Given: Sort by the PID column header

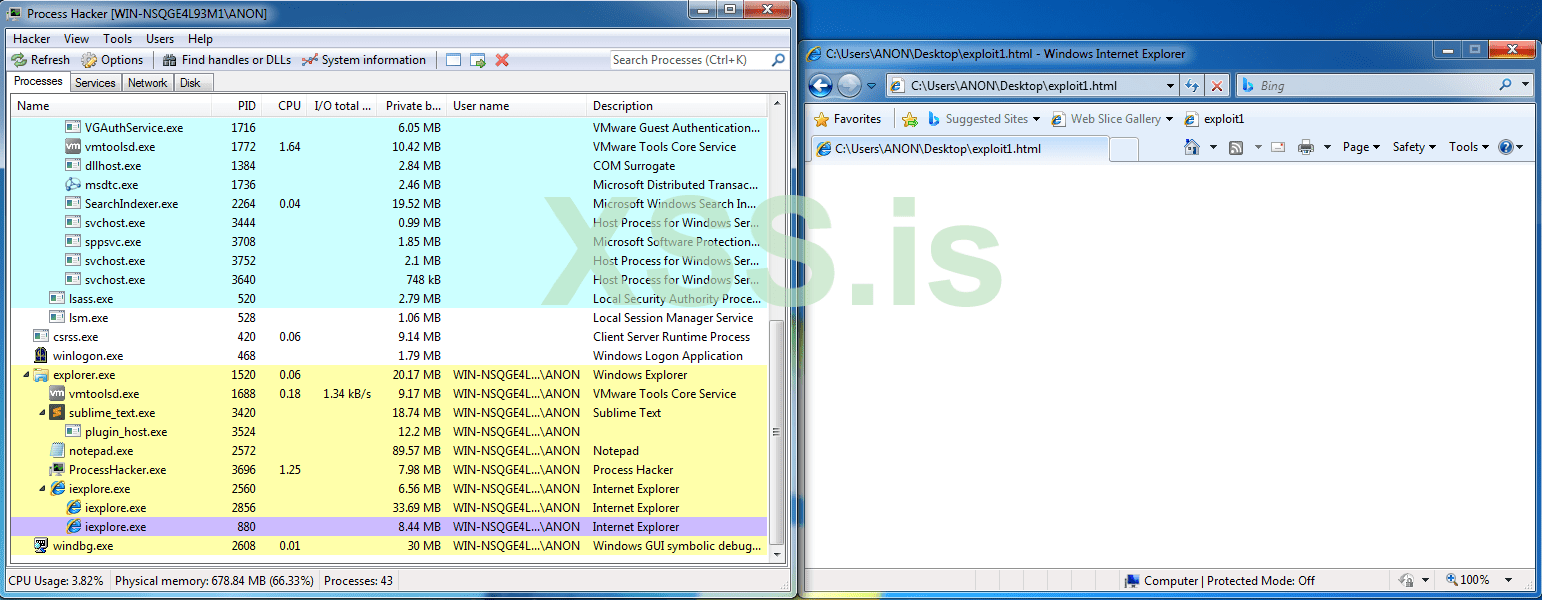Looking at the screenshot, I should point(236,106).
